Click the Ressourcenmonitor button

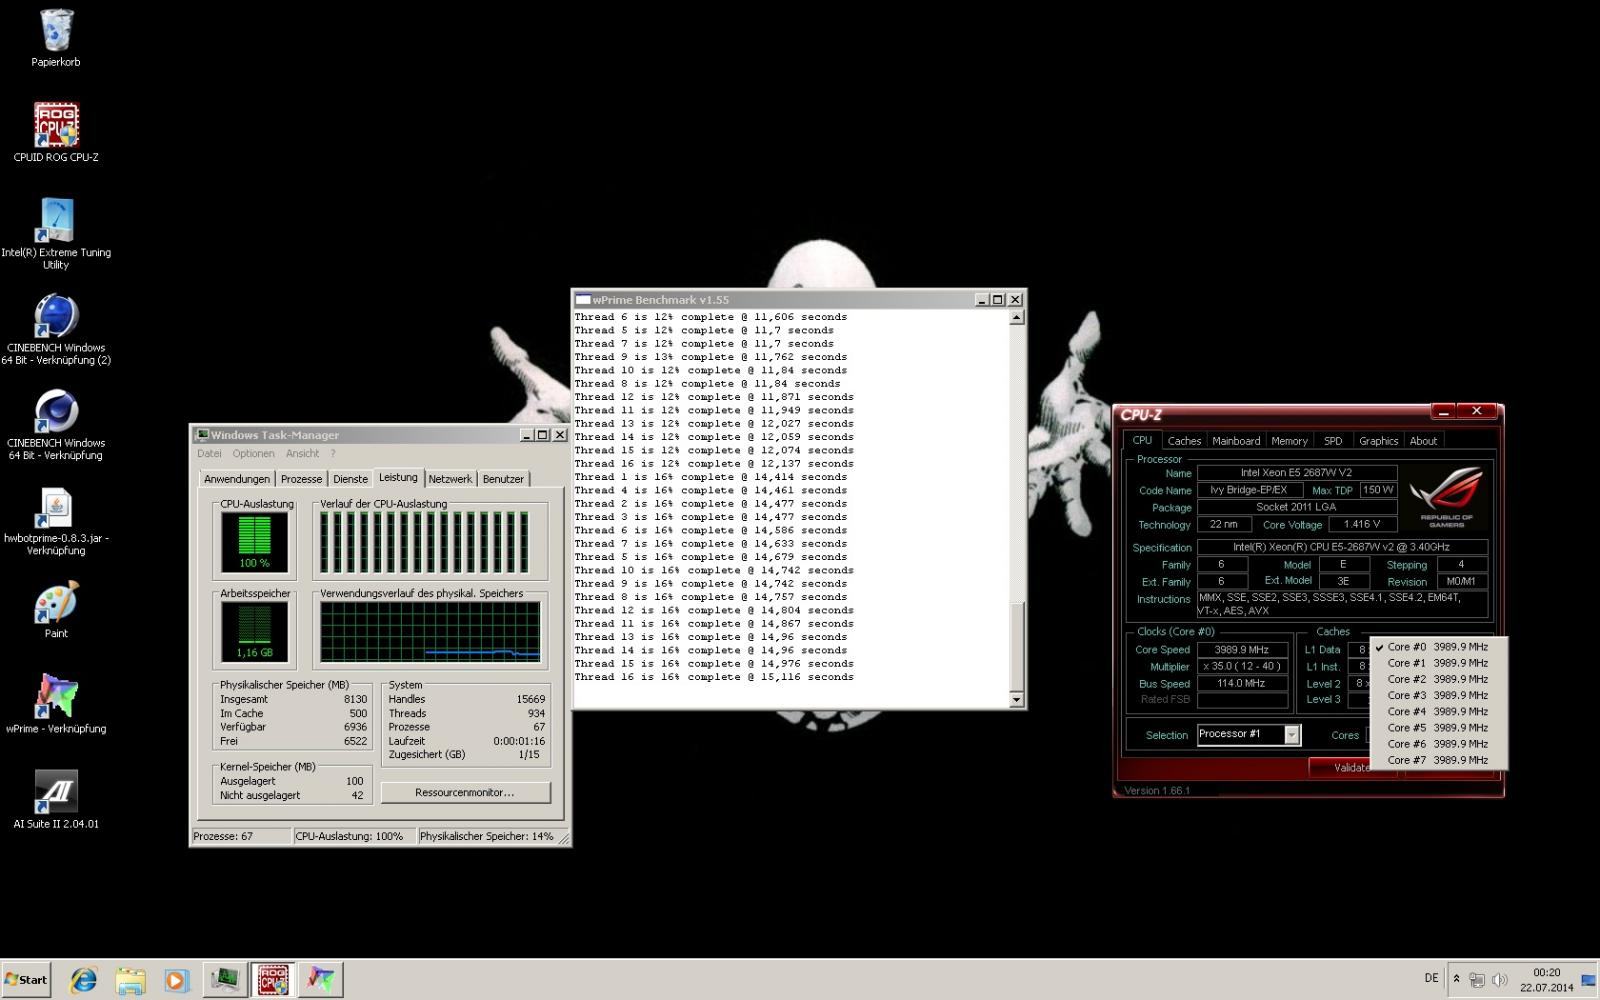click(465, 792)
